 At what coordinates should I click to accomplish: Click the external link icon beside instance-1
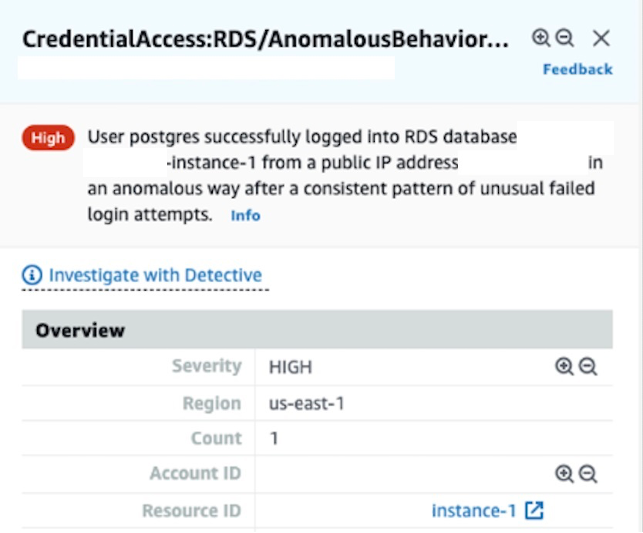pos(535,511)
